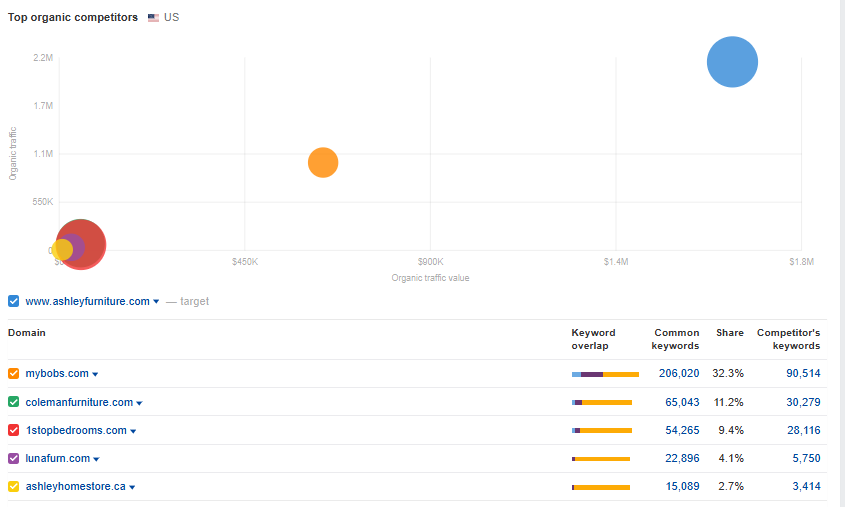Select the yellow ashleyhomestore bubble on chart

click(61, 250)
